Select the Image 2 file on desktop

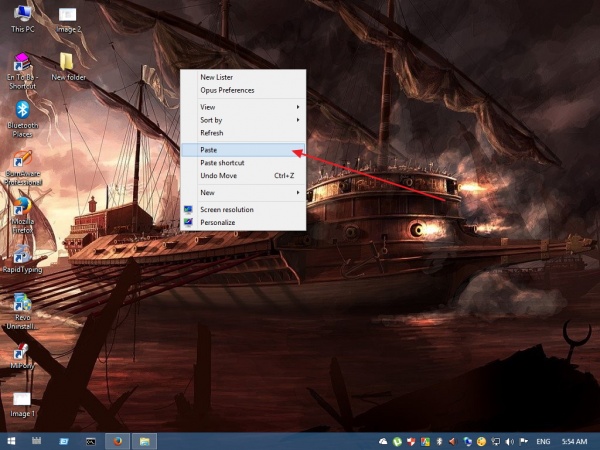point(68,15)
